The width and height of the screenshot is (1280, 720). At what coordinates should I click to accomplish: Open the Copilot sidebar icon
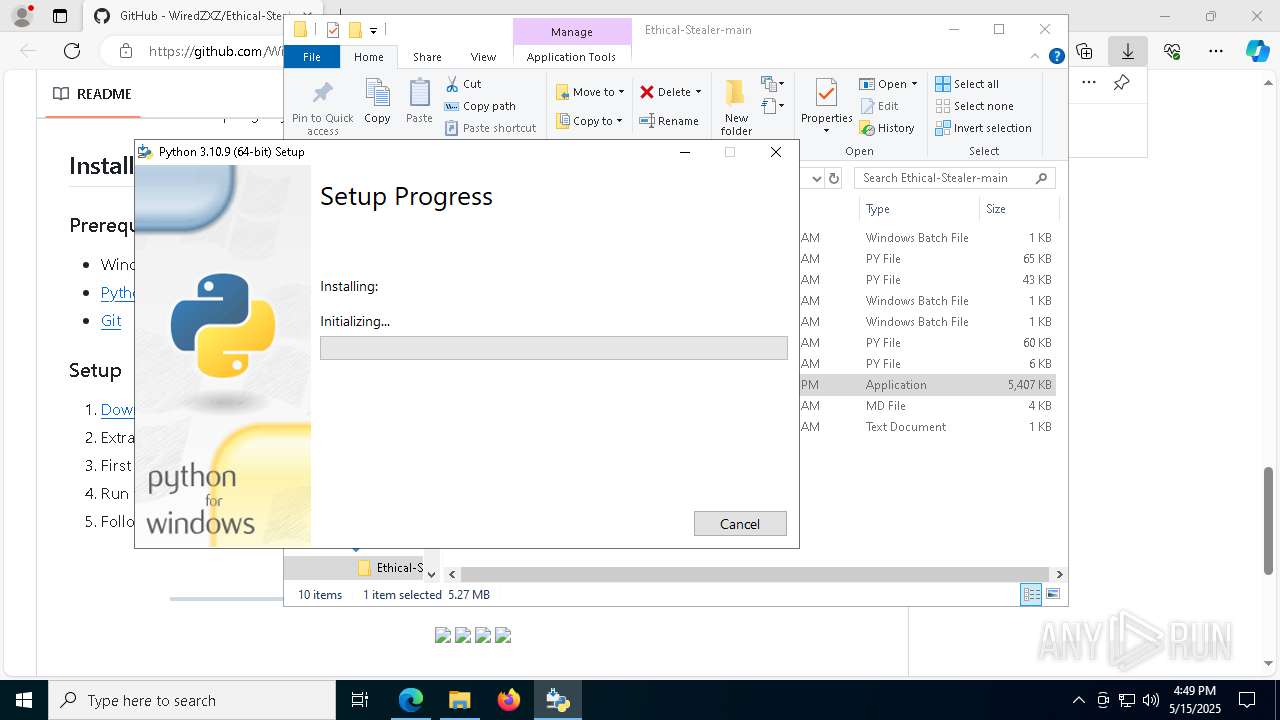tap(1257, 51)
